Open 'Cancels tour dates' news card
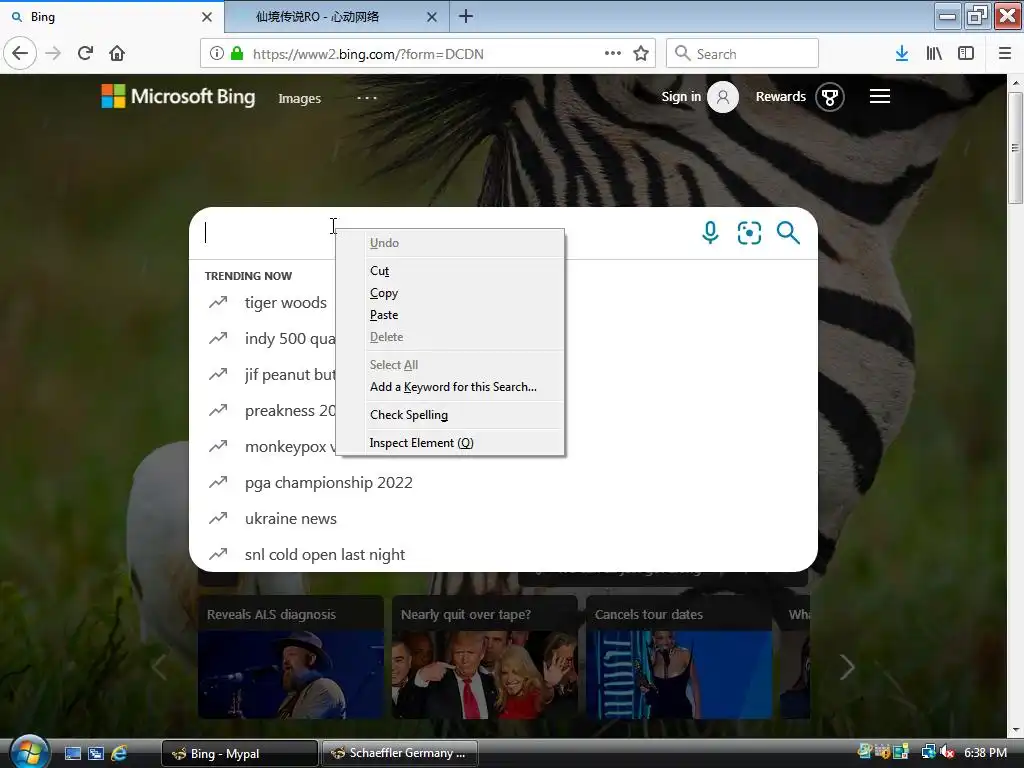Screen dimensions: 1024x768 (x=679, y=657)
